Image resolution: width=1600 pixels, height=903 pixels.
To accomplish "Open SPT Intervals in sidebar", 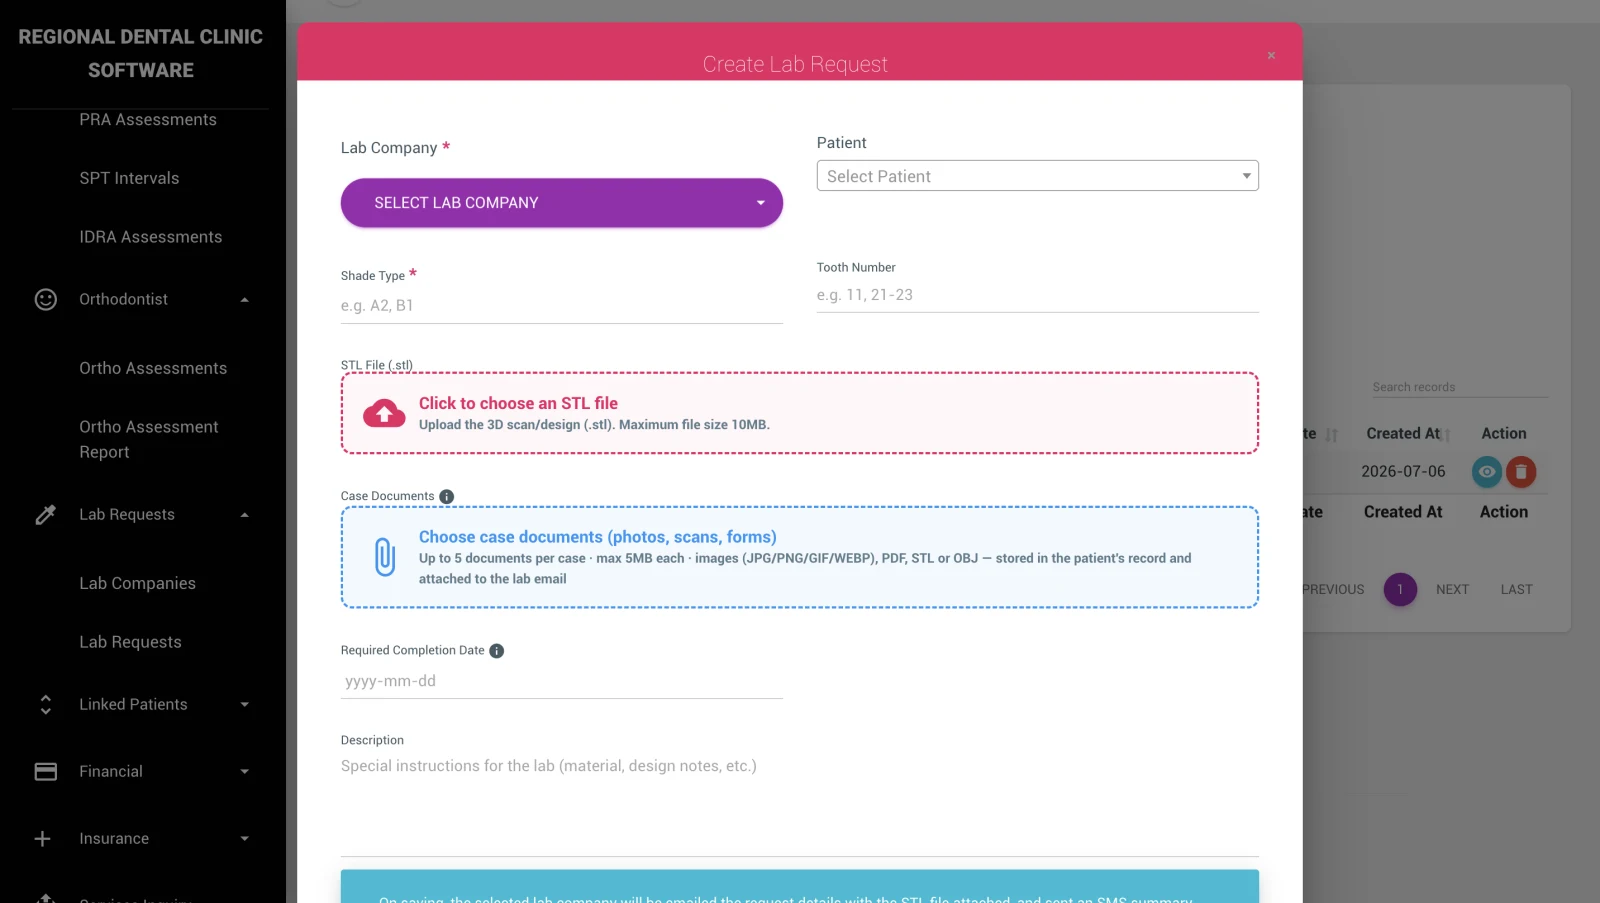I will coord(129,178).
